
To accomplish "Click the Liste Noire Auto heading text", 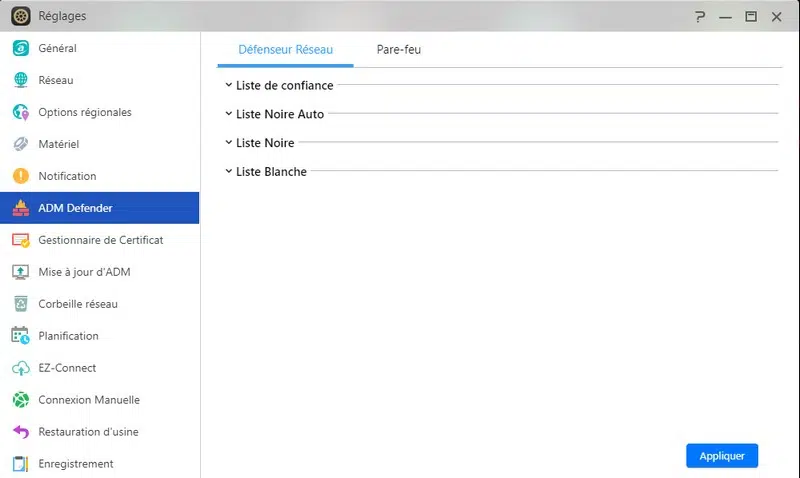I will point(280,114).
